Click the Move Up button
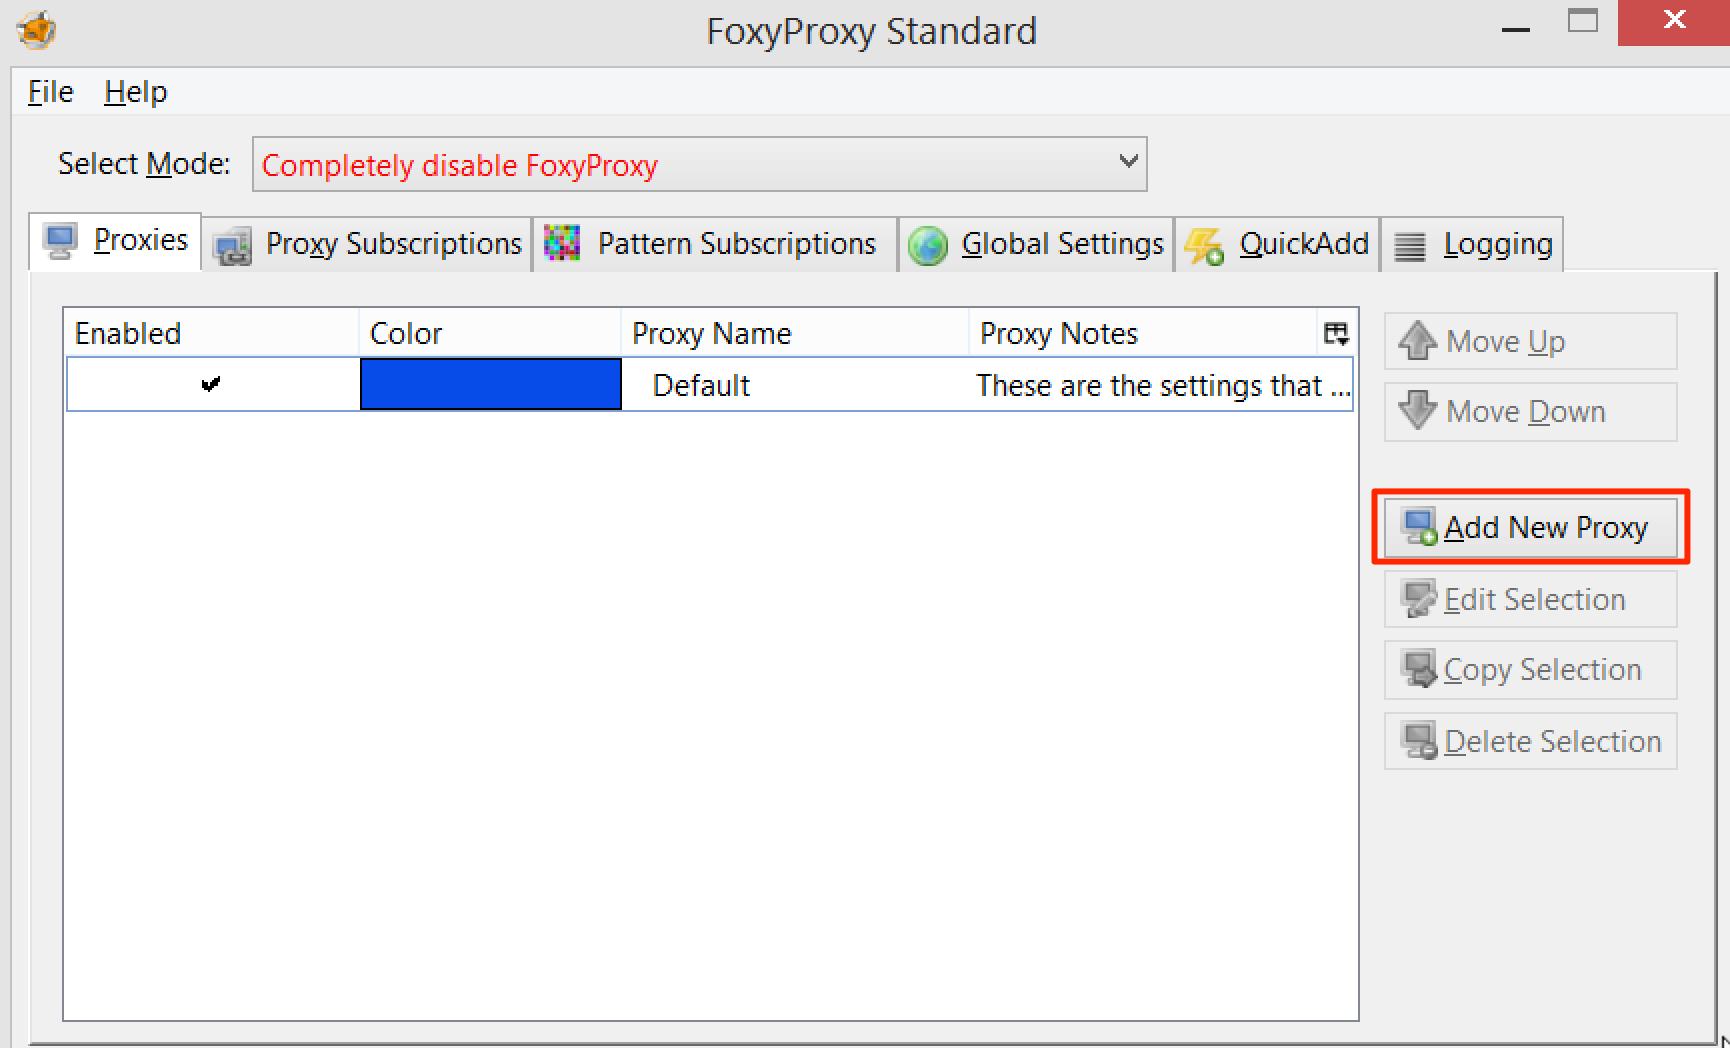 click(1530, 341)
